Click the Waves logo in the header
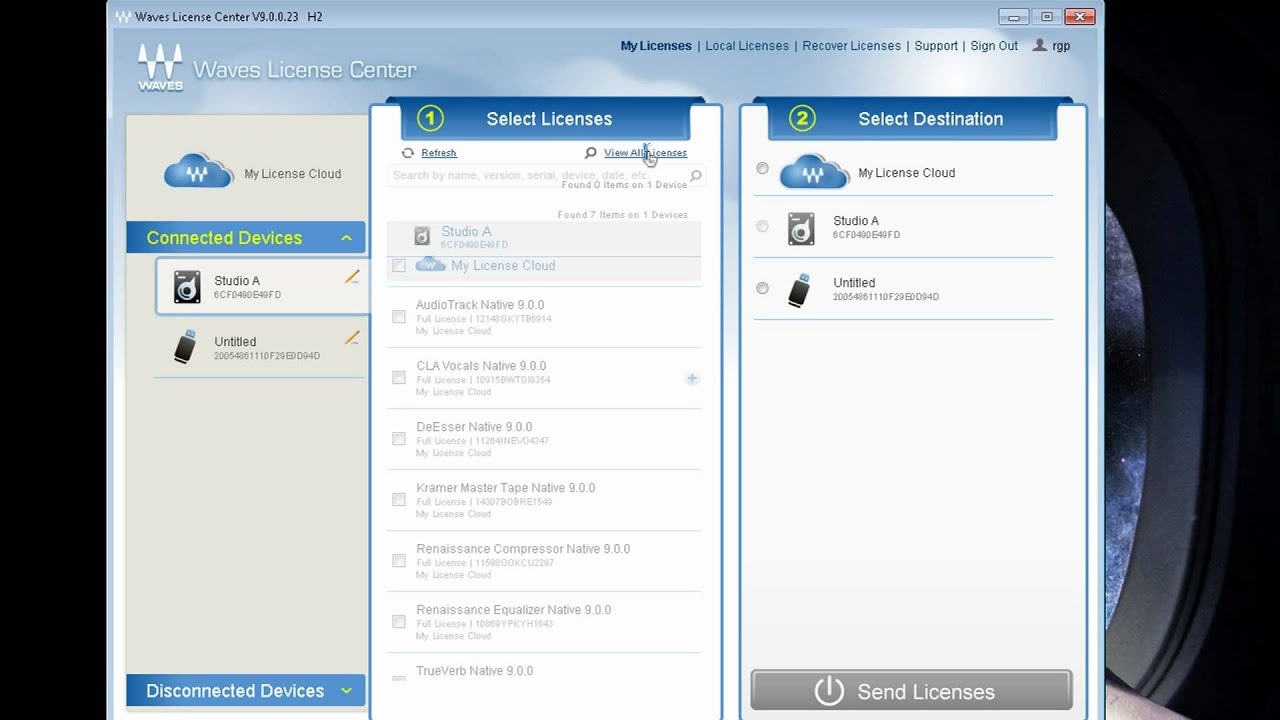This screenshot has width=1280, height=720. 160,67
